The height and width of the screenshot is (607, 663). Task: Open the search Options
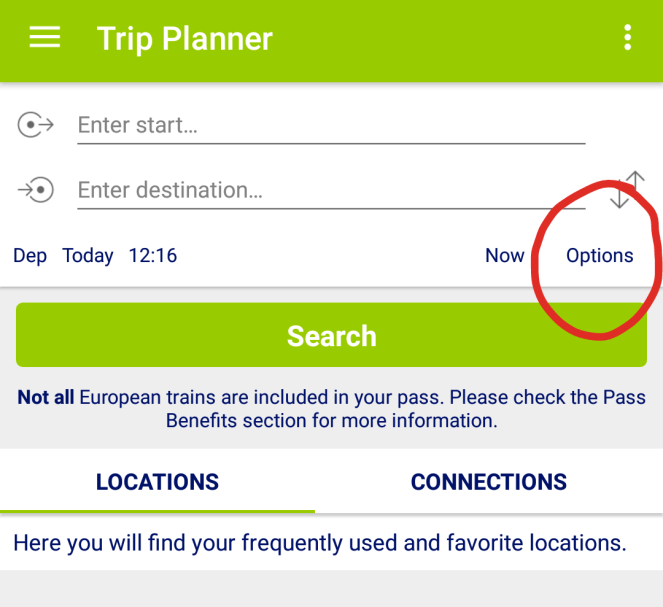[x=600, y=256]
